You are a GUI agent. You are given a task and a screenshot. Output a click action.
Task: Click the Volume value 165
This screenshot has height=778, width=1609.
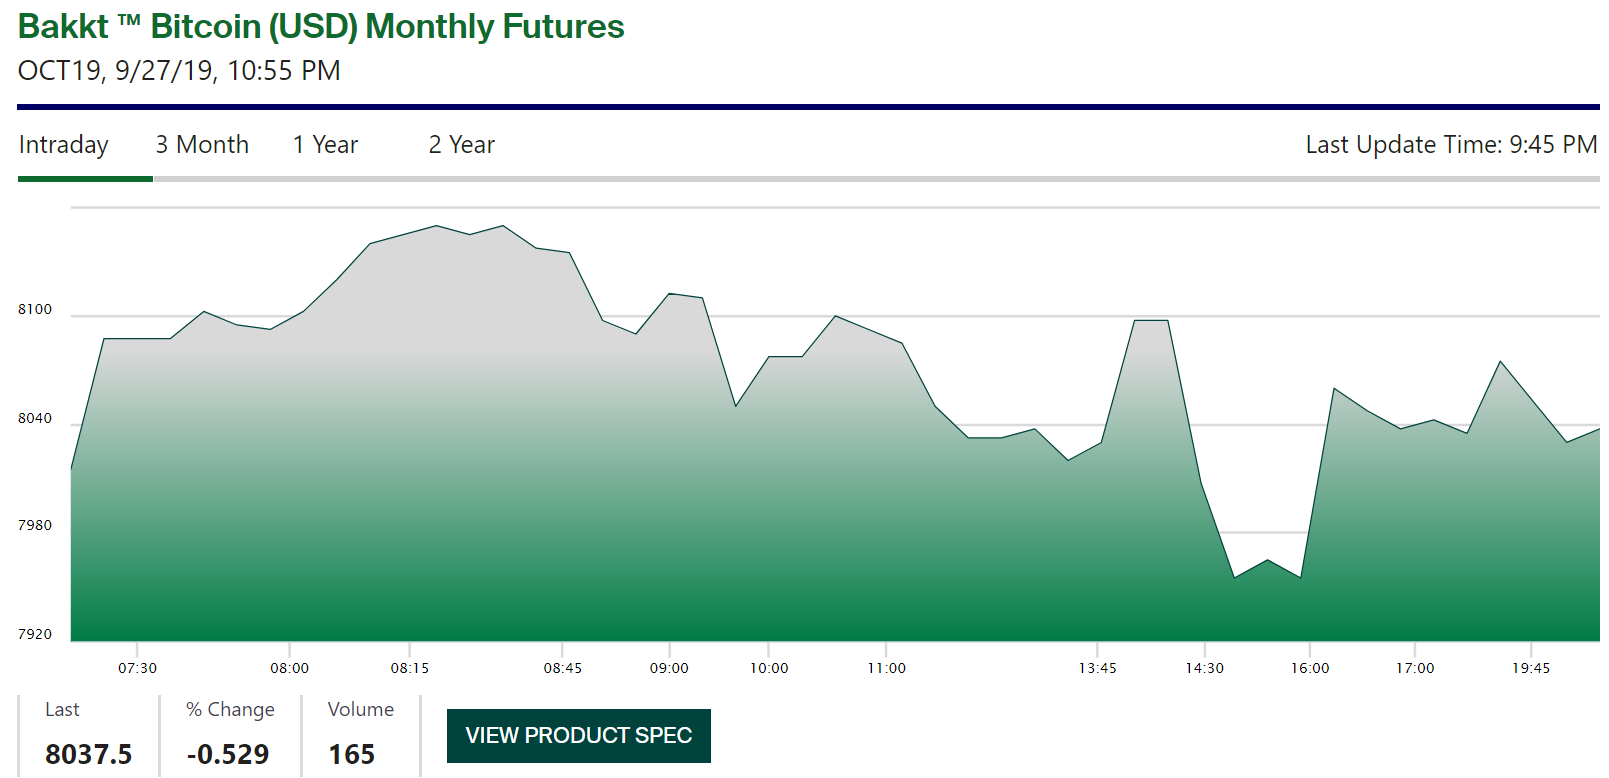351,754
